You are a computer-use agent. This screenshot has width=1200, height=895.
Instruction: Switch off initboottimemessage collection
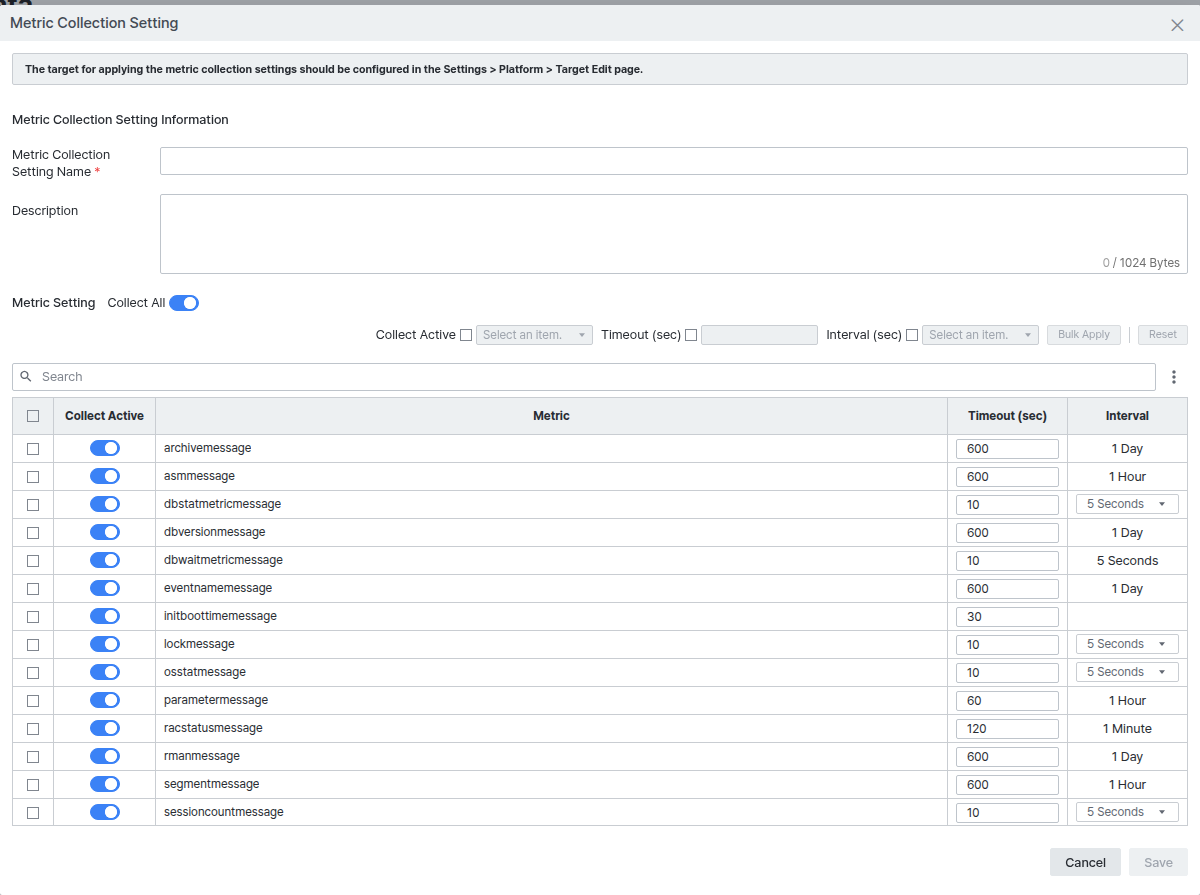point(105,616)
